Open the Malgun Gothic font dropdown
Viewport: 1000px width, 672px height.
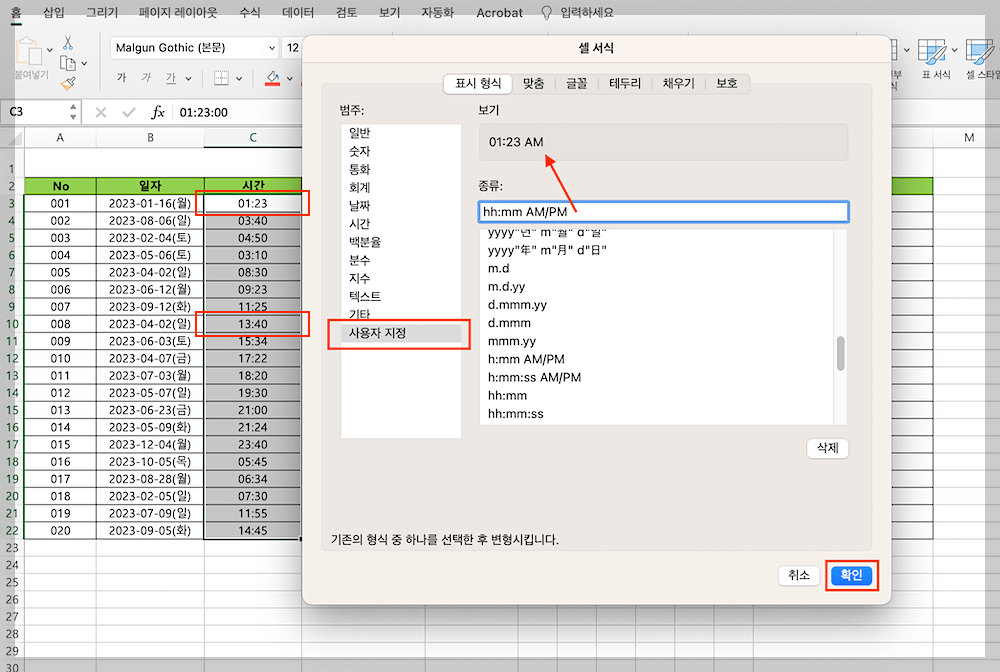point(193,47)
